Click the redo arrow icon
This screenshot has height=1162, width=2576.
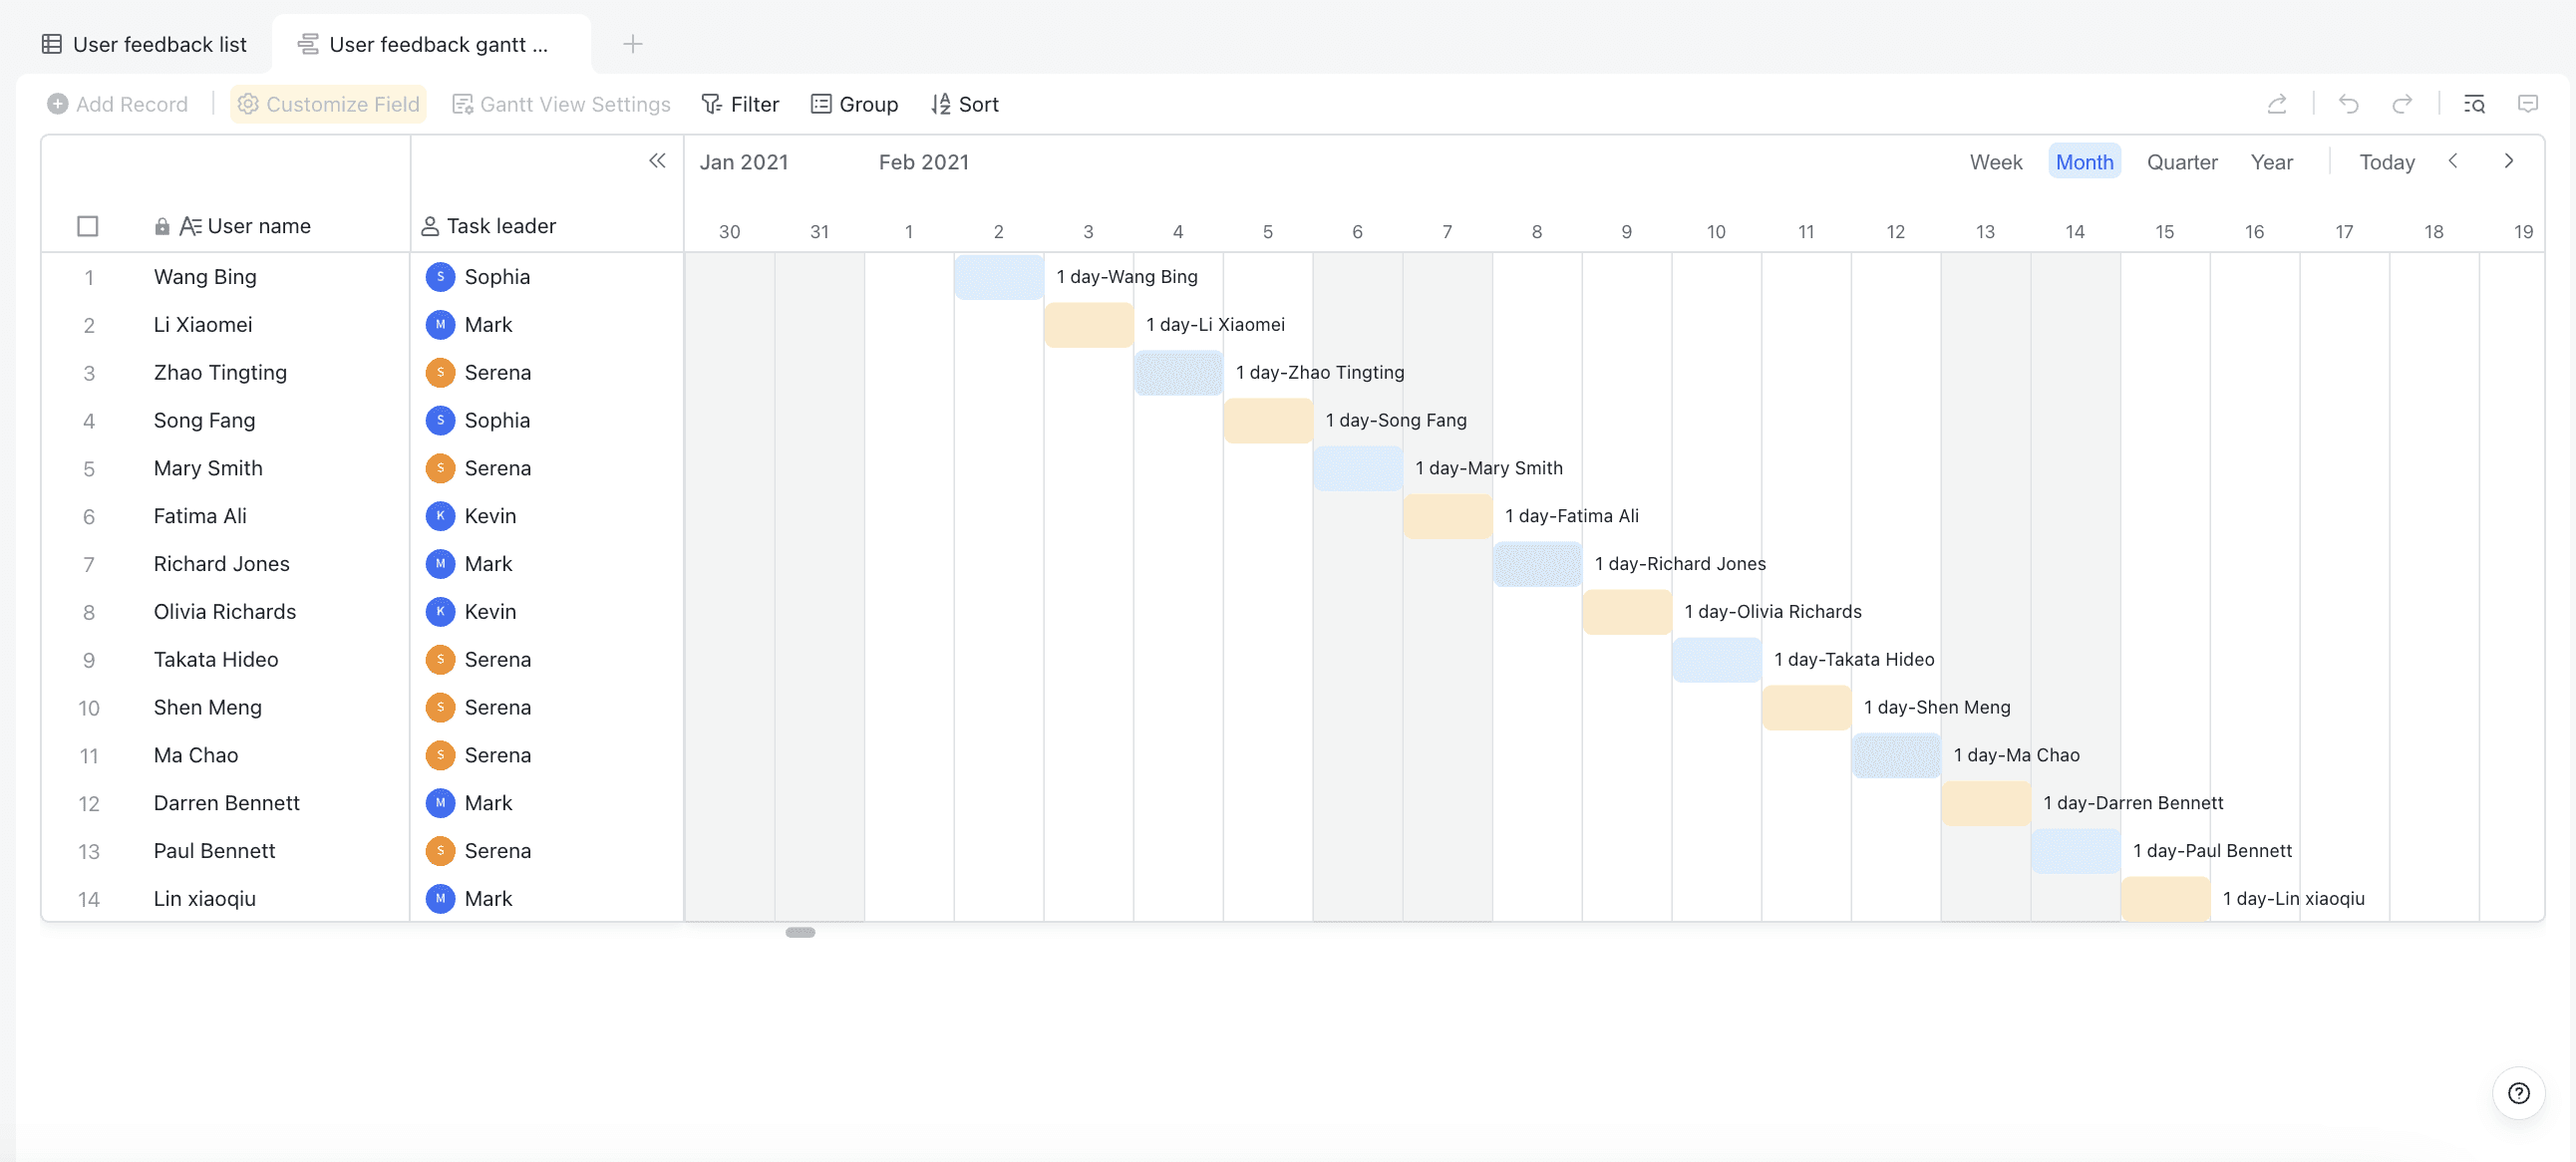coord(2402,104)
